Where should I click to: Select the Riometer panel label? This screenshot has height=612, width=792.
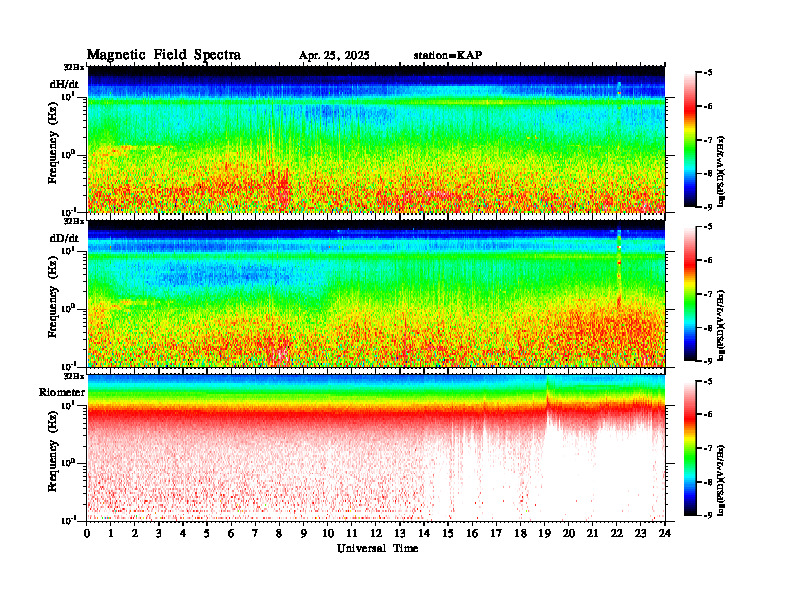[62, 392]
